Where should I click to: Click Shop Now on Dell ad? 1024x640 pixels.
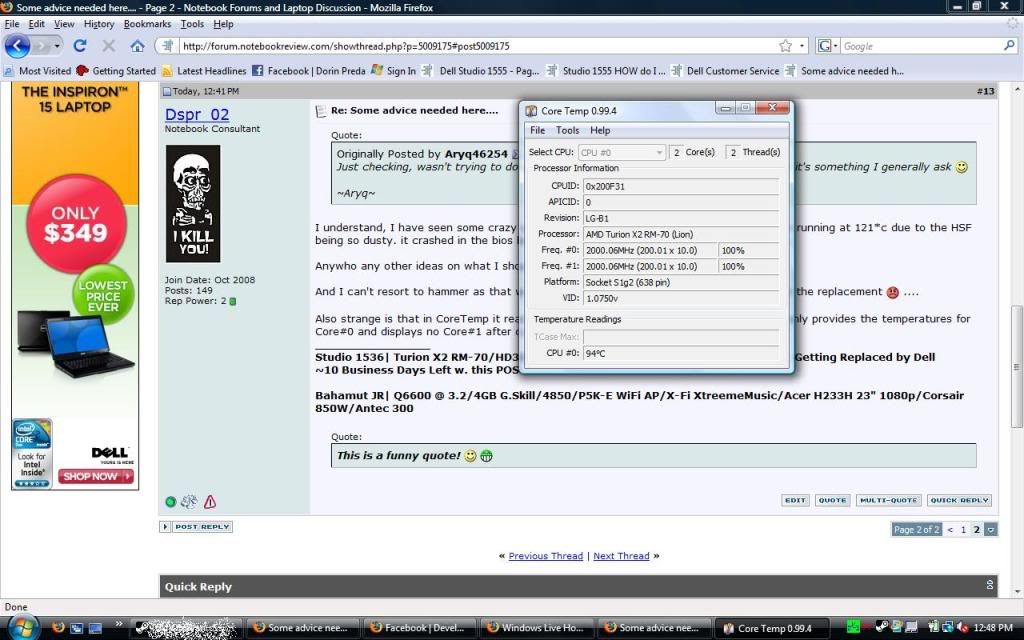[x=95, y=476]
